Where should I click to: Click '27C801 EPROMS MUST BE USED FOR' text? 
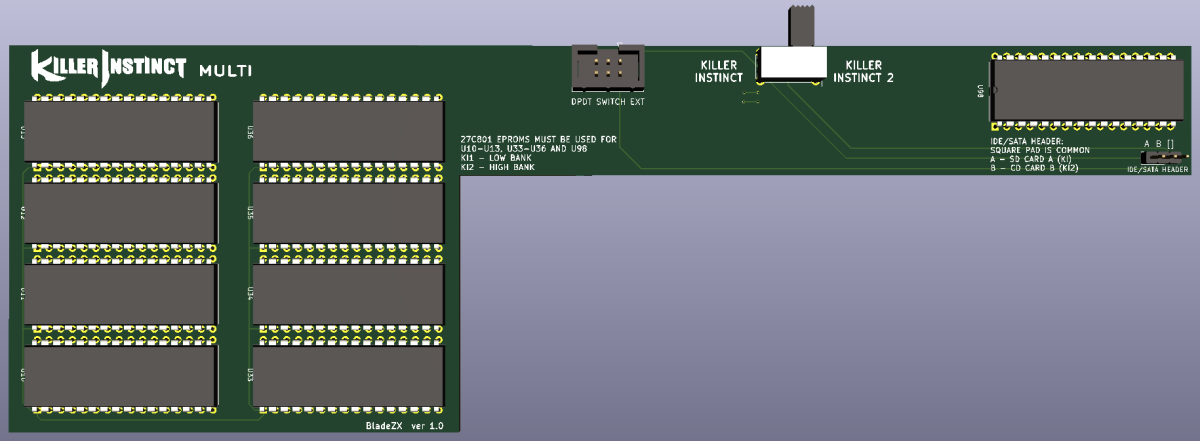pos(538,139)
